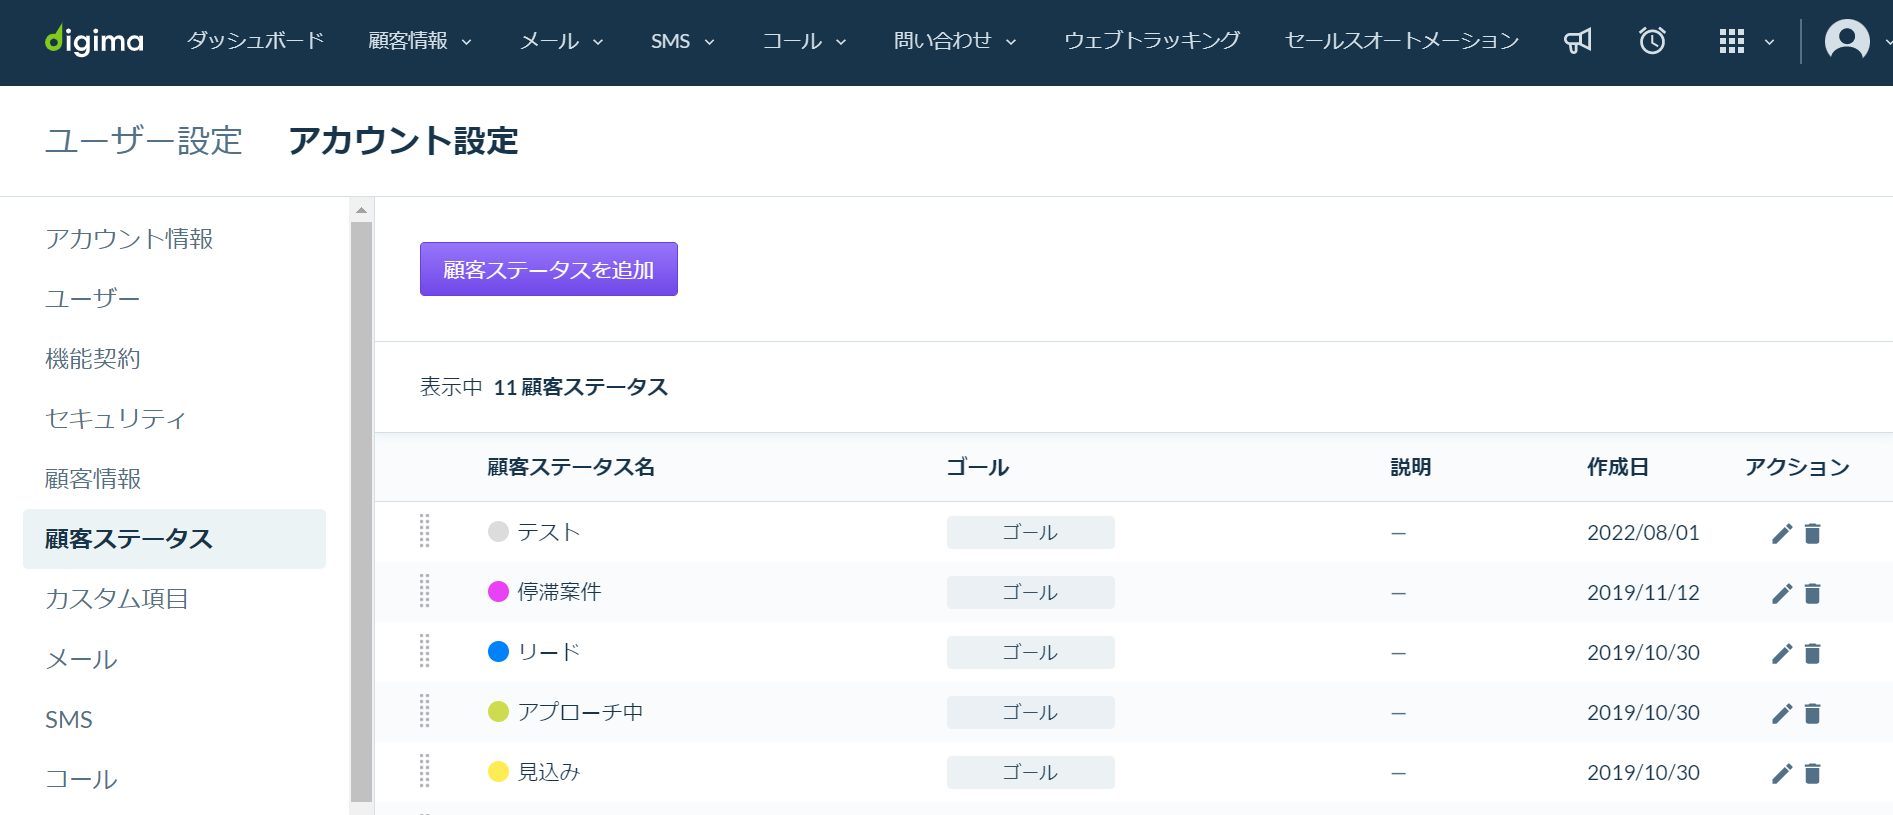This screenshot has width=1893, height=815.
Task: Delete the 停滞案件 status with trash icon
Action: click(x=1812, y=593)
